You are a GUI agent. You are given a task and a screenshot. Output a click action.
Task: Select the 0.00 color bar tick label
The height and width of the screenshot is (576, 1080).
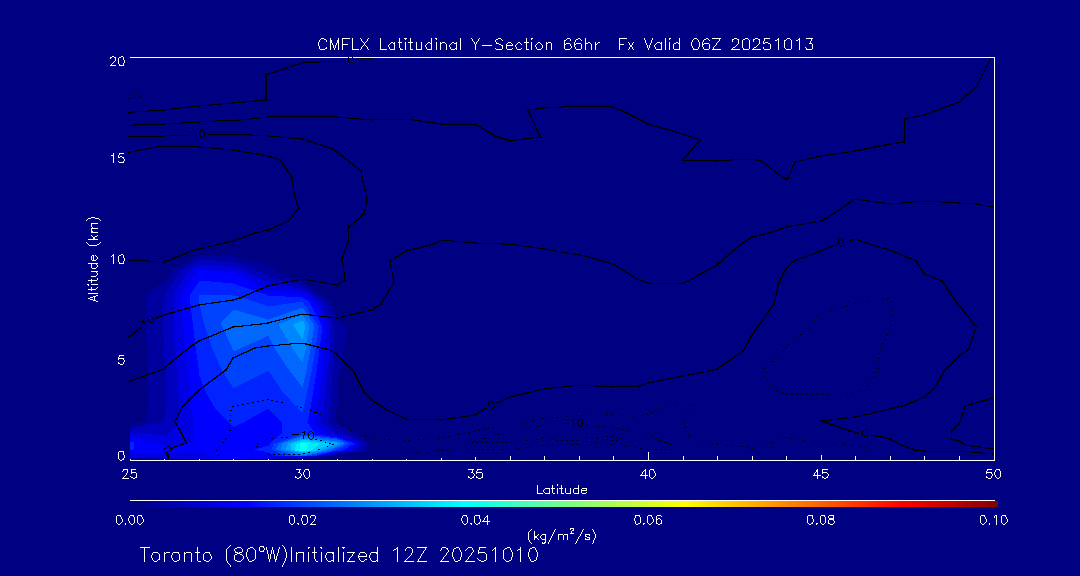pyautogui.click(x=130, y=519)
